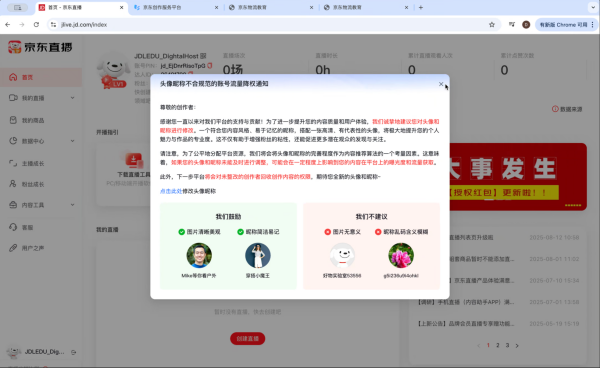The image size is (600, 368).
Task: Open the 【调研】手机直播 announcement
Action: tap(466, 302)
